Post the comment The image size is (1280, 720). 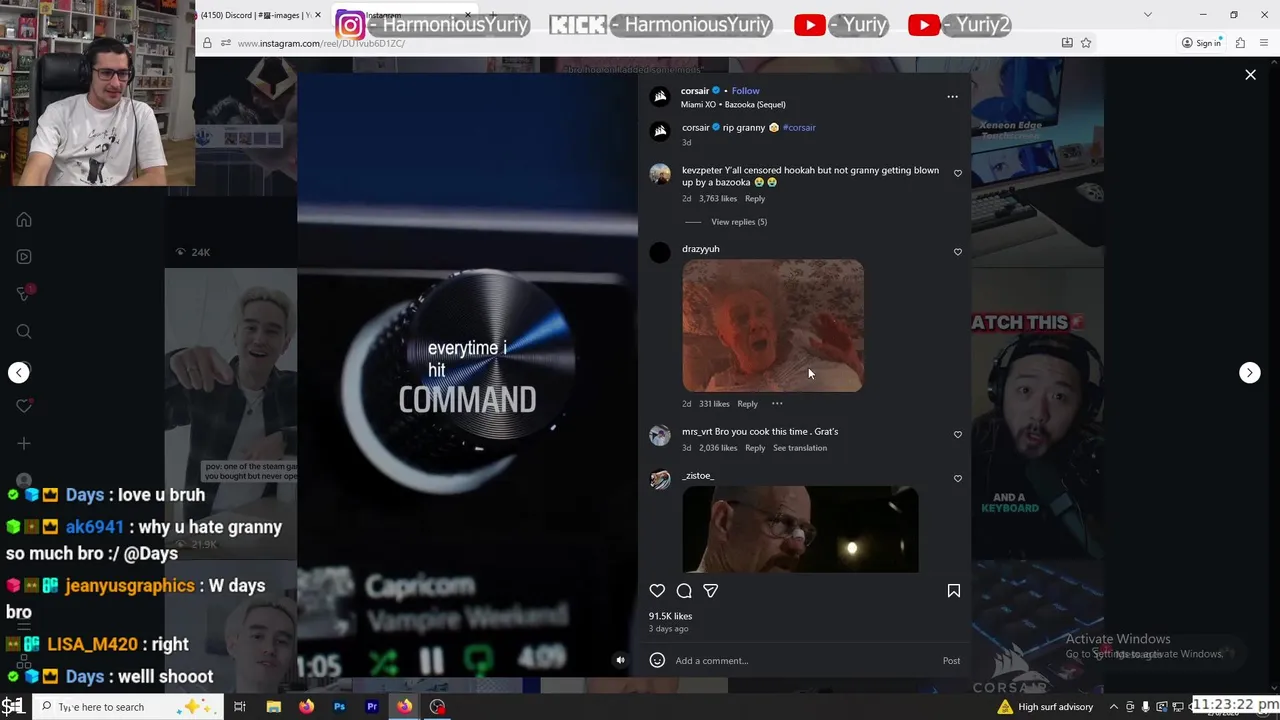951,661
